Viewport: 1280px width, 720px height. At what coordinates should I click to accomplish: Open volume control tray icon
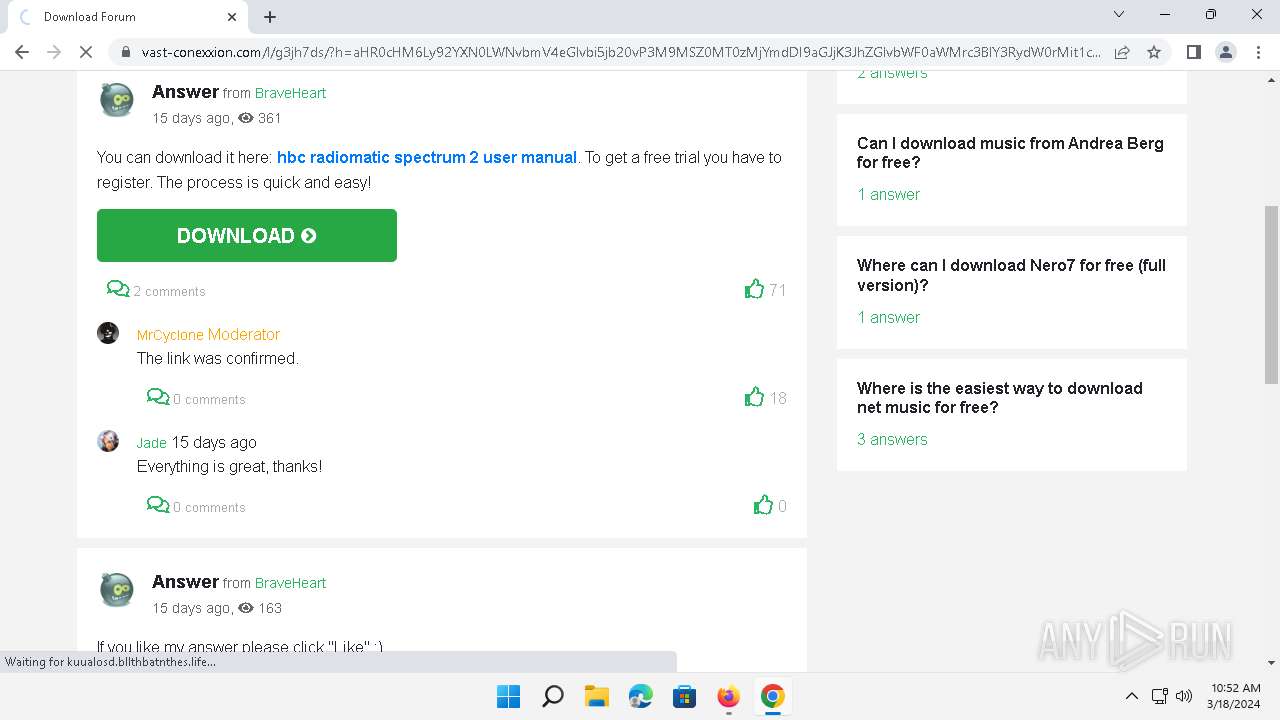(1184, 696)
